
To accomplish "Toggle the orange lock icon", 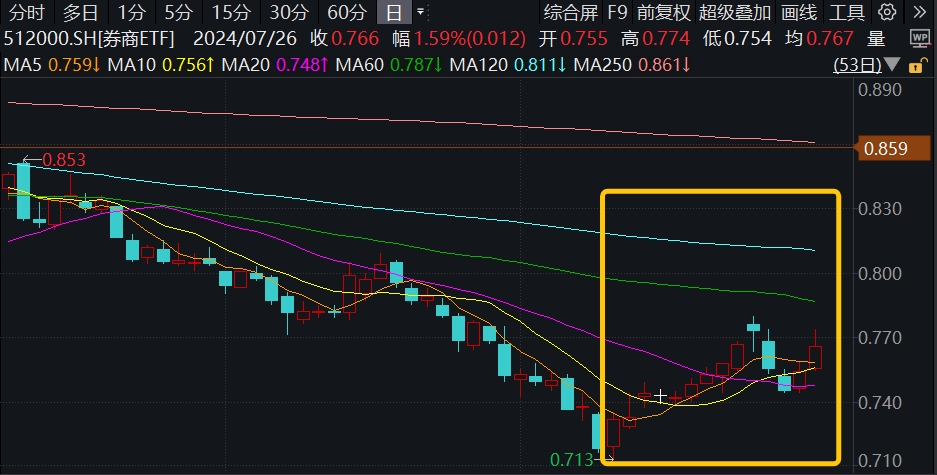I will 918,65.
